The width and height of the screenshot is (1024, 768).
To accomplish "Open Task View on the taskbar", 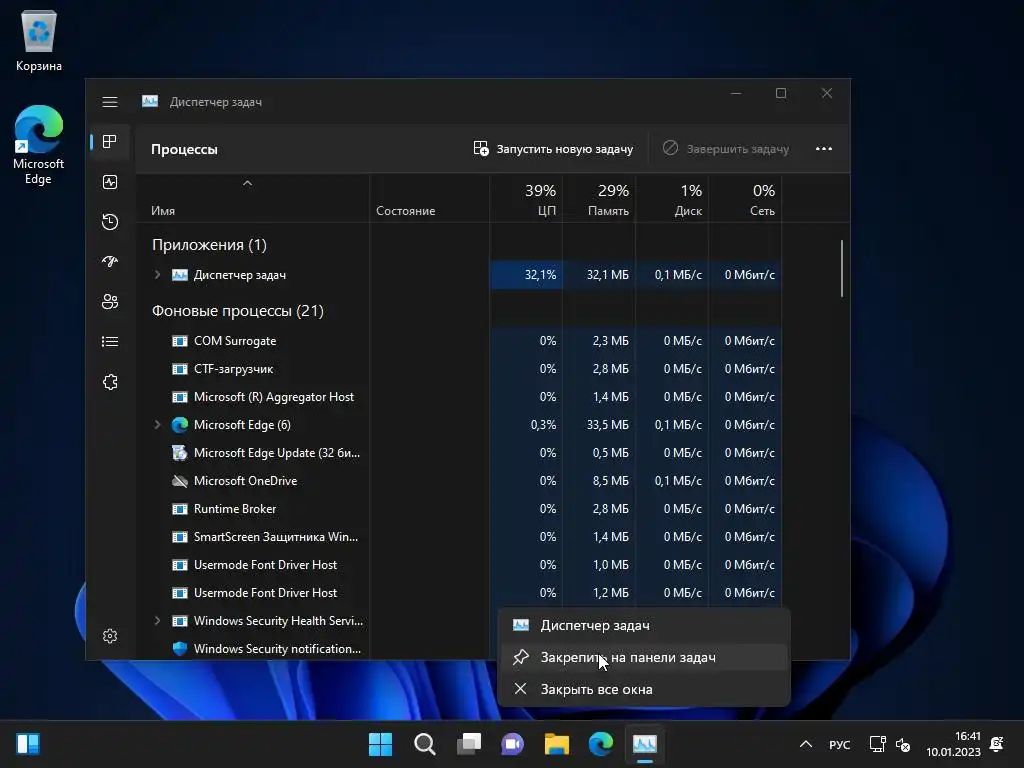I will (468, 744).
